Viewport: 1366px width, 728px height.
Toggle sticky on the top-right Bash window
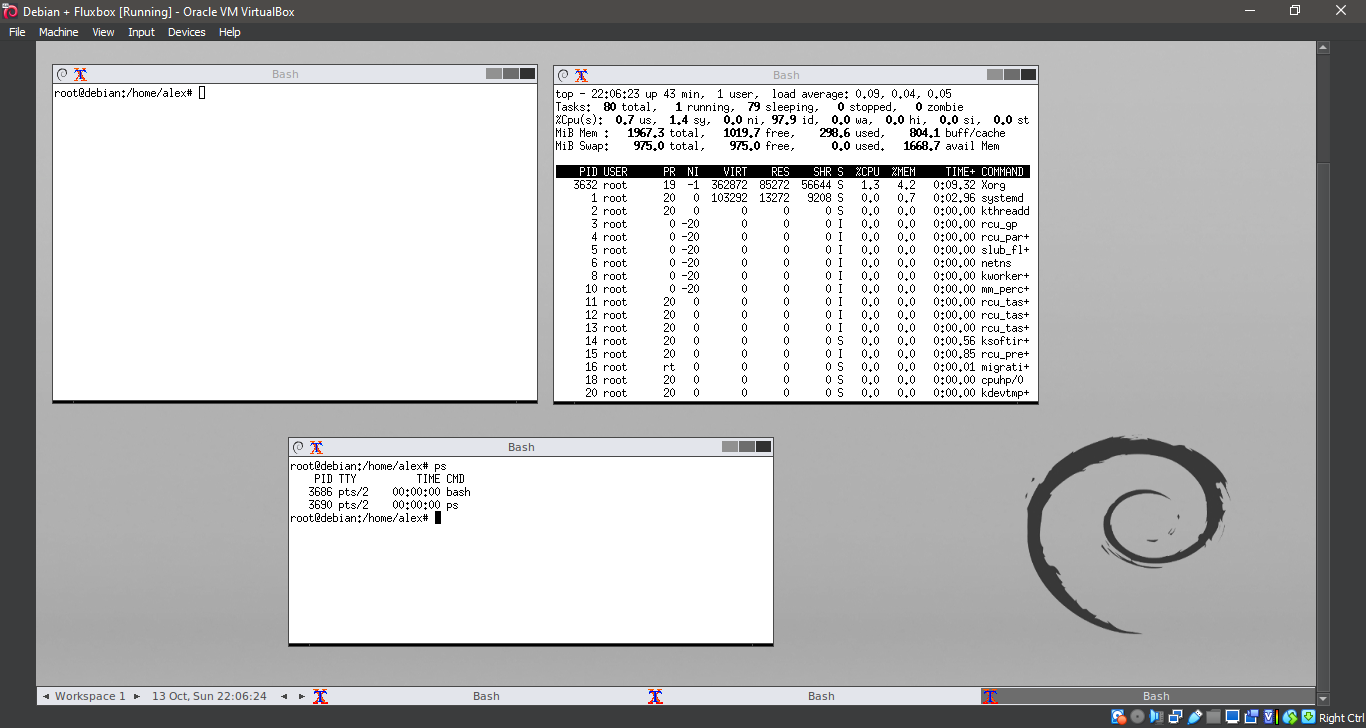[x=563, y=74]
